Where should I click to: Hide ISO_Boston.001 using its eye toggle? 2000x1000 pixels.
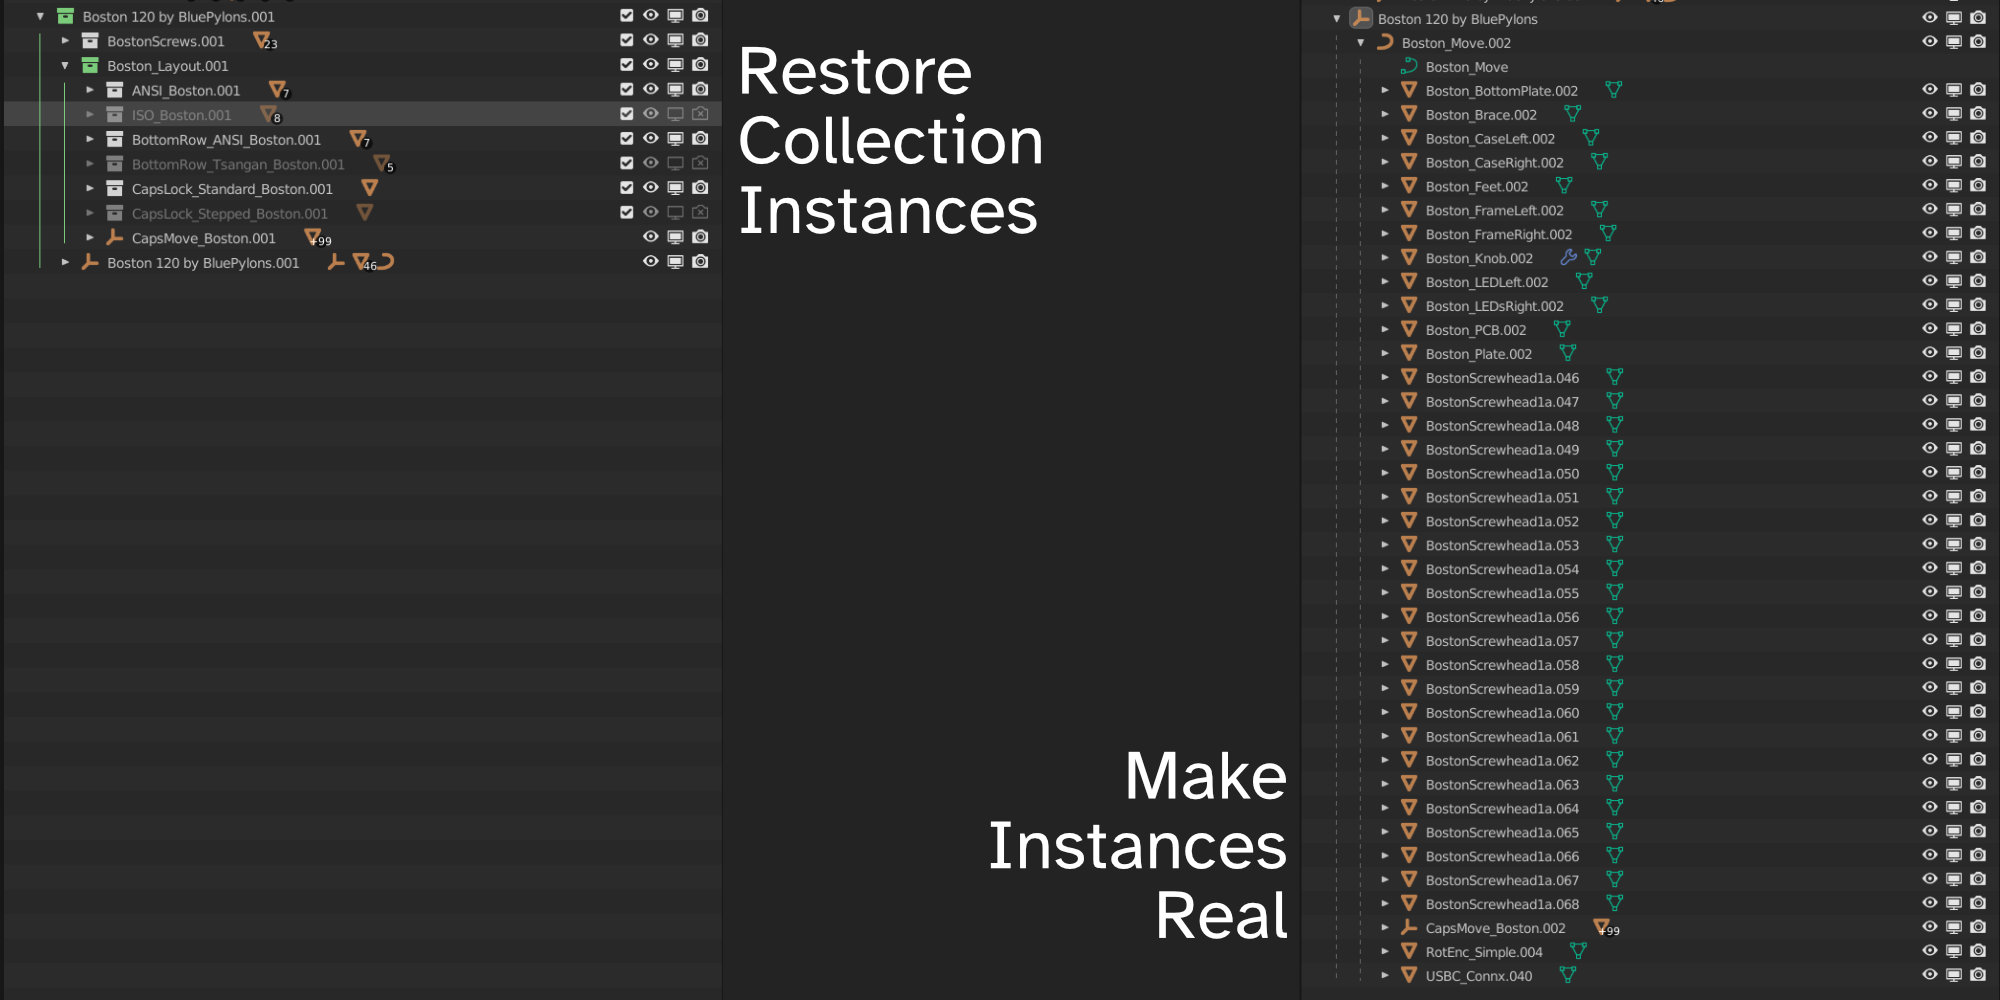click(650, 113)
